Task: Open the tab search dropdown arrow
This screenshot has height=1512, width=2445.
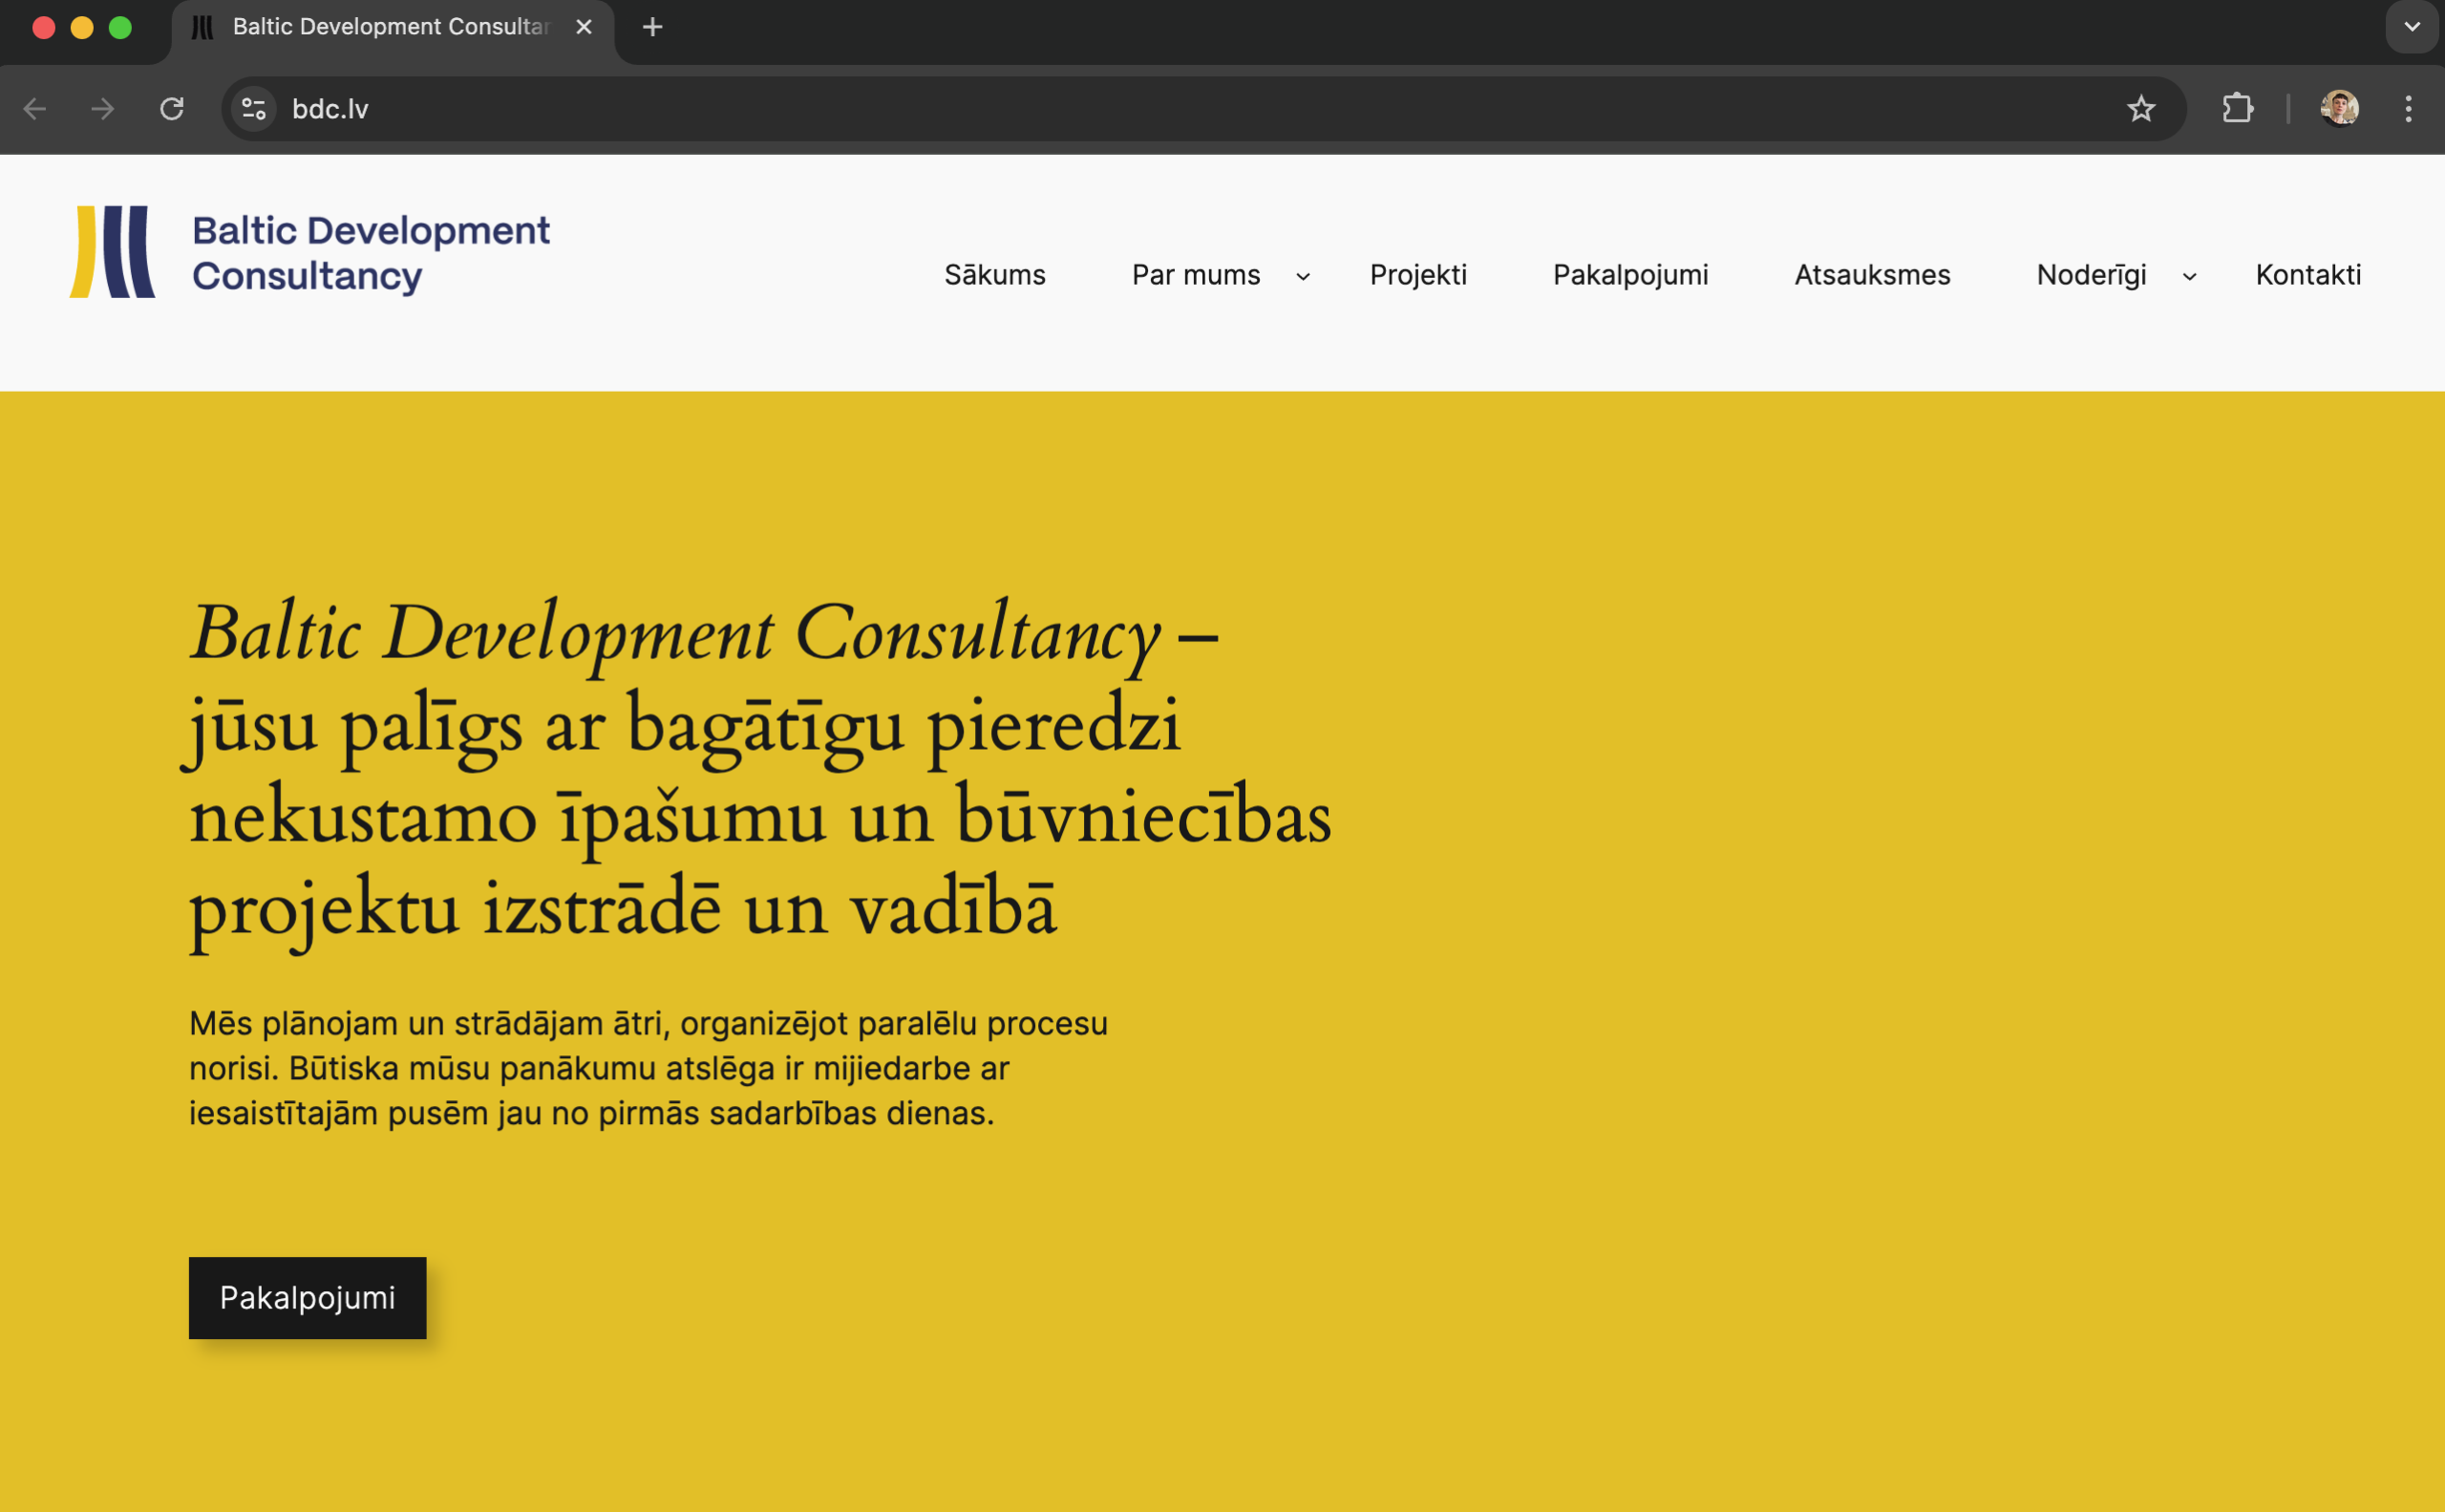Action: point(2411,27)
